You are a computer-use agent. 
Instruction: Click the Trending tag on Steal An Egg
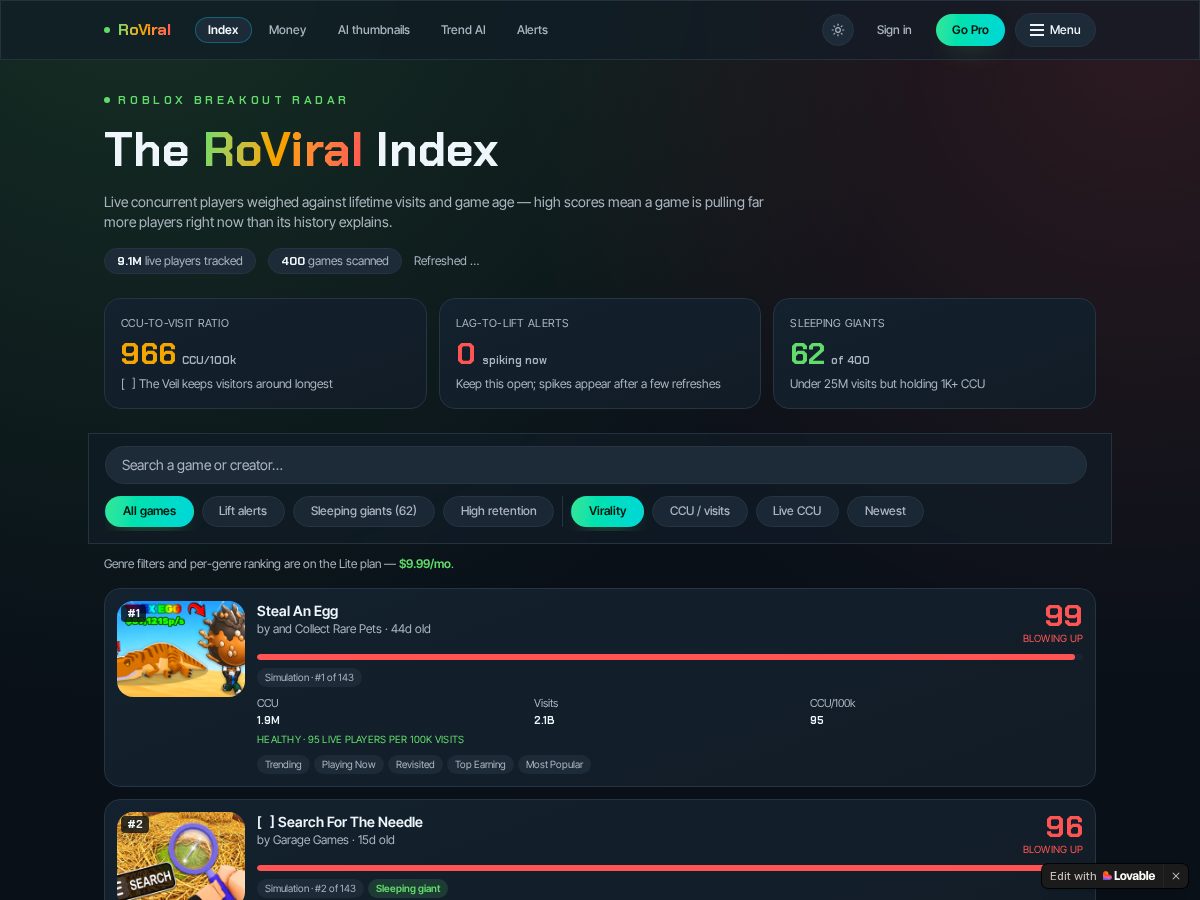click(x=283, y=765)
